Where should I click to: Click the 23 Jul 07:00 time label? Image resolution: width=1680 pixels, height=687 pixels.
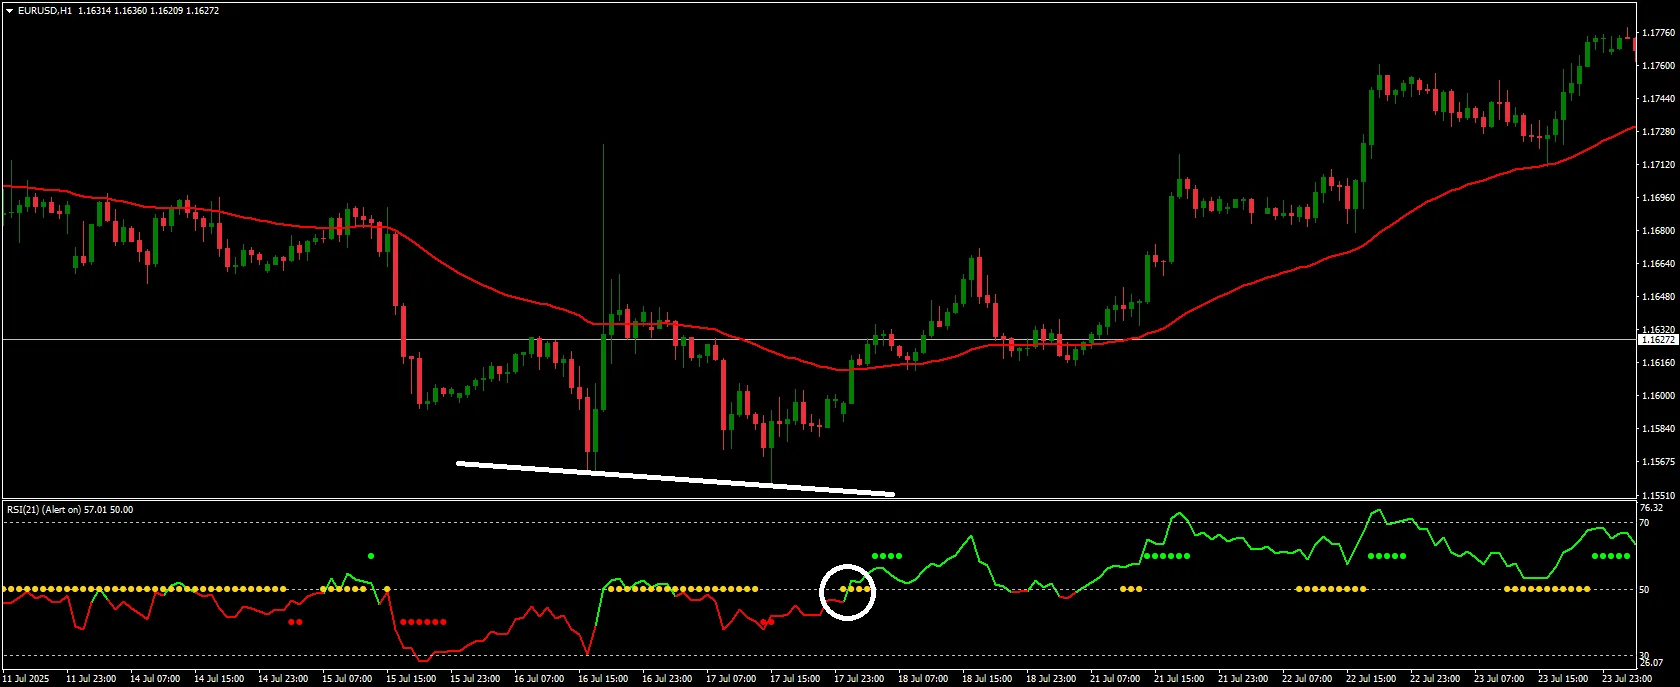pyautogui.click(x=1499, y=679)
